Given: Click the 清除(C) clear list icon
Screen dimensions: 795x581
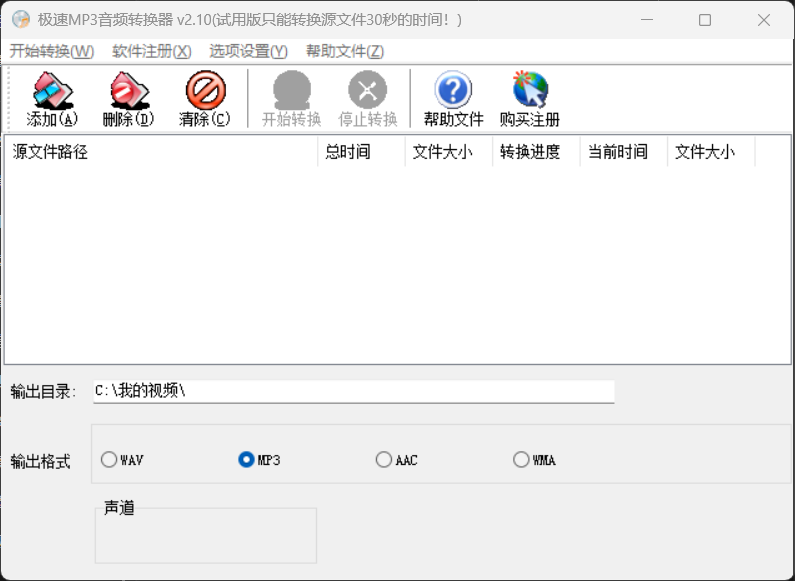Looking at the screenshot, I should pyautogui.click(x=205, y=90).
